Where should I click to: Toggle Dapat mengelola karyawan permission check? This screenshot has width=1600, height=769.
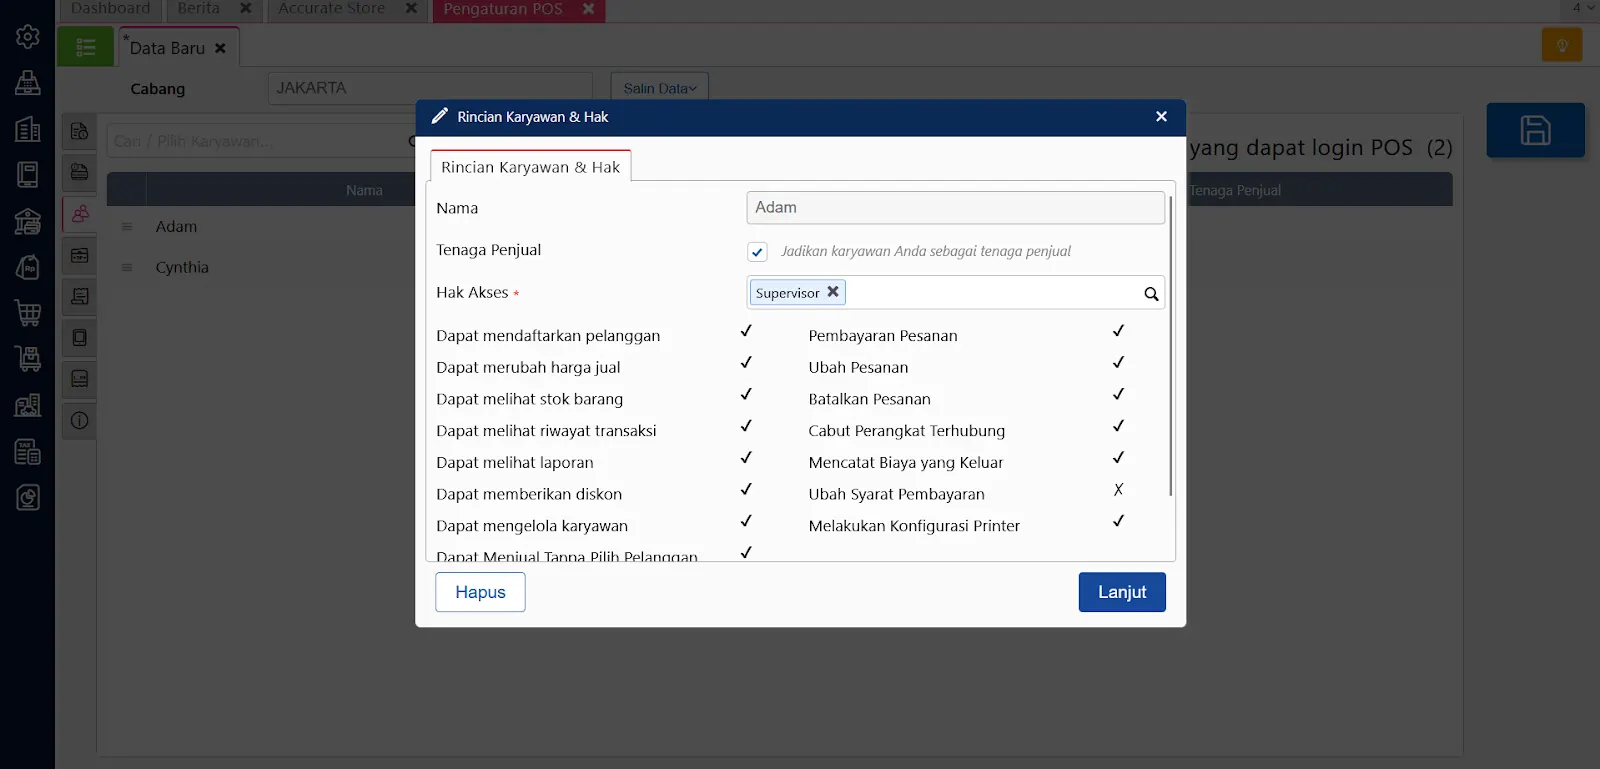pos(746,521)
